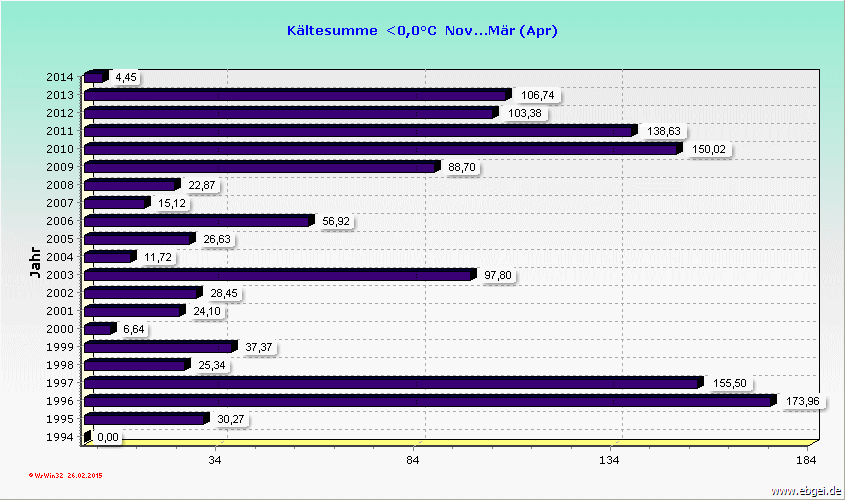
Task: Select the 2014 bar value 4,45
Action: pos(126,77)
